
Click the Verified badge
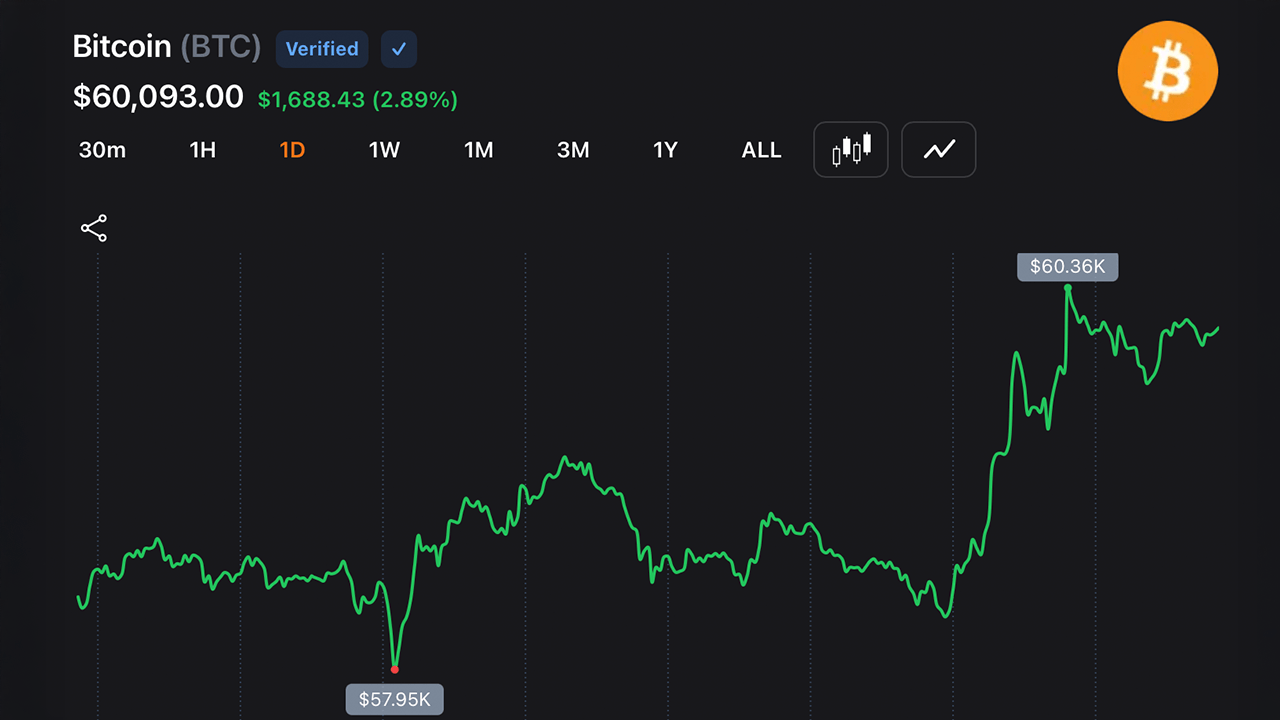pyautogui.click(x=322, y=49)
